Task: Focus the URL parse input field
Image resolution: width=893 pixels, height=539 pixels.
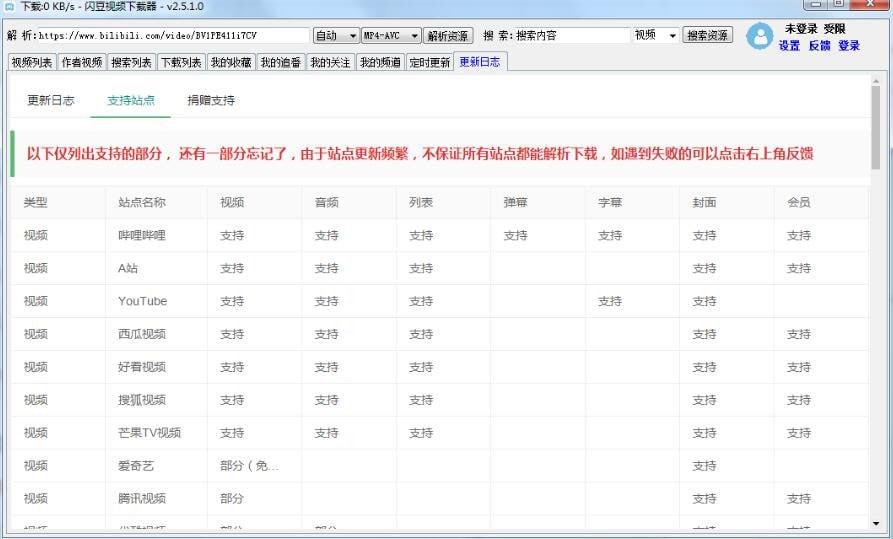Action: 173,35
